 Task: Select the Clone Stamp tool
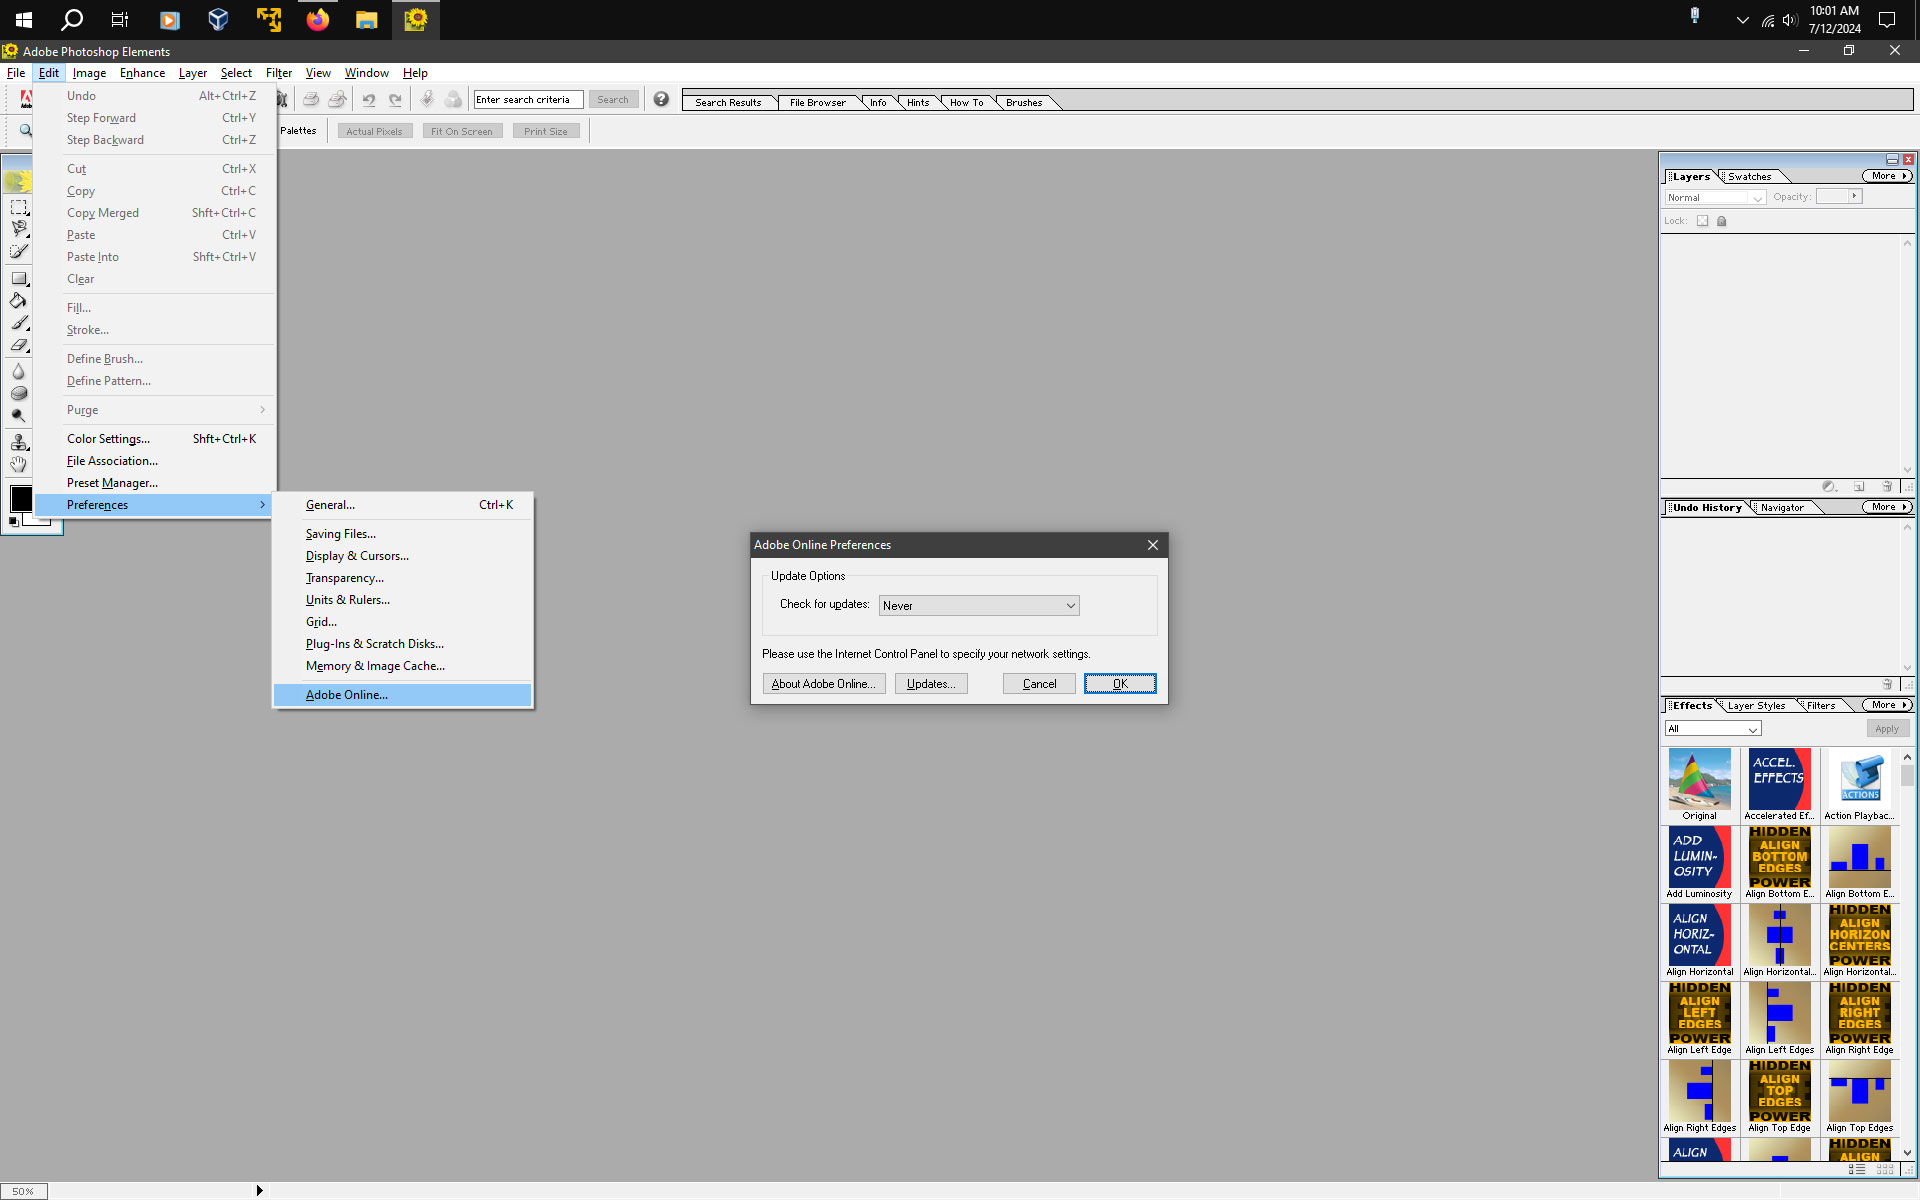pos(19,441)
